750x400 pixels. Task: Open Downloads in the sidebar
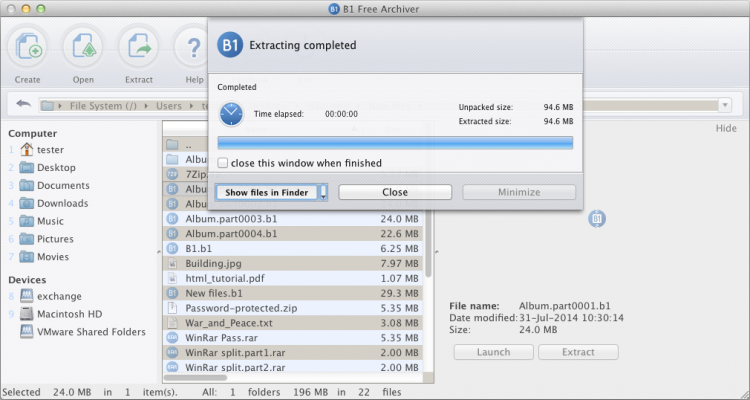(x=64, y=203)
